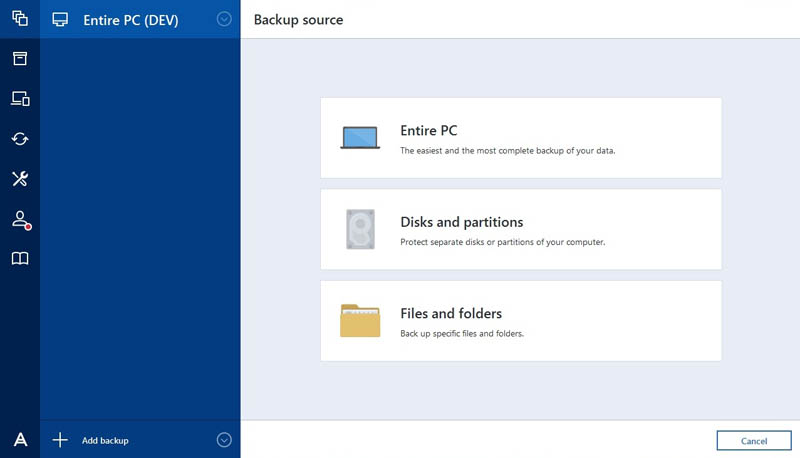Select the Entire PC (DEV) backup entry

(140, 19)
